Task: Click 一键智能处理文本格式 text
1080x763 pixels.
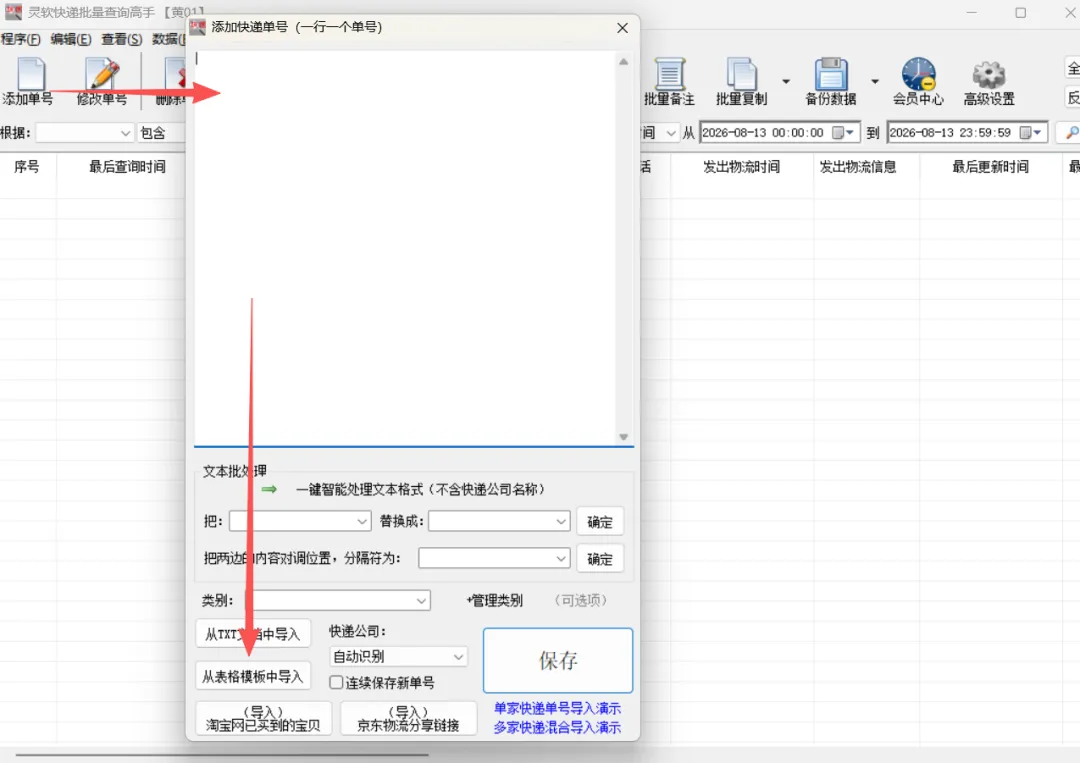Action: coord(420,490)
